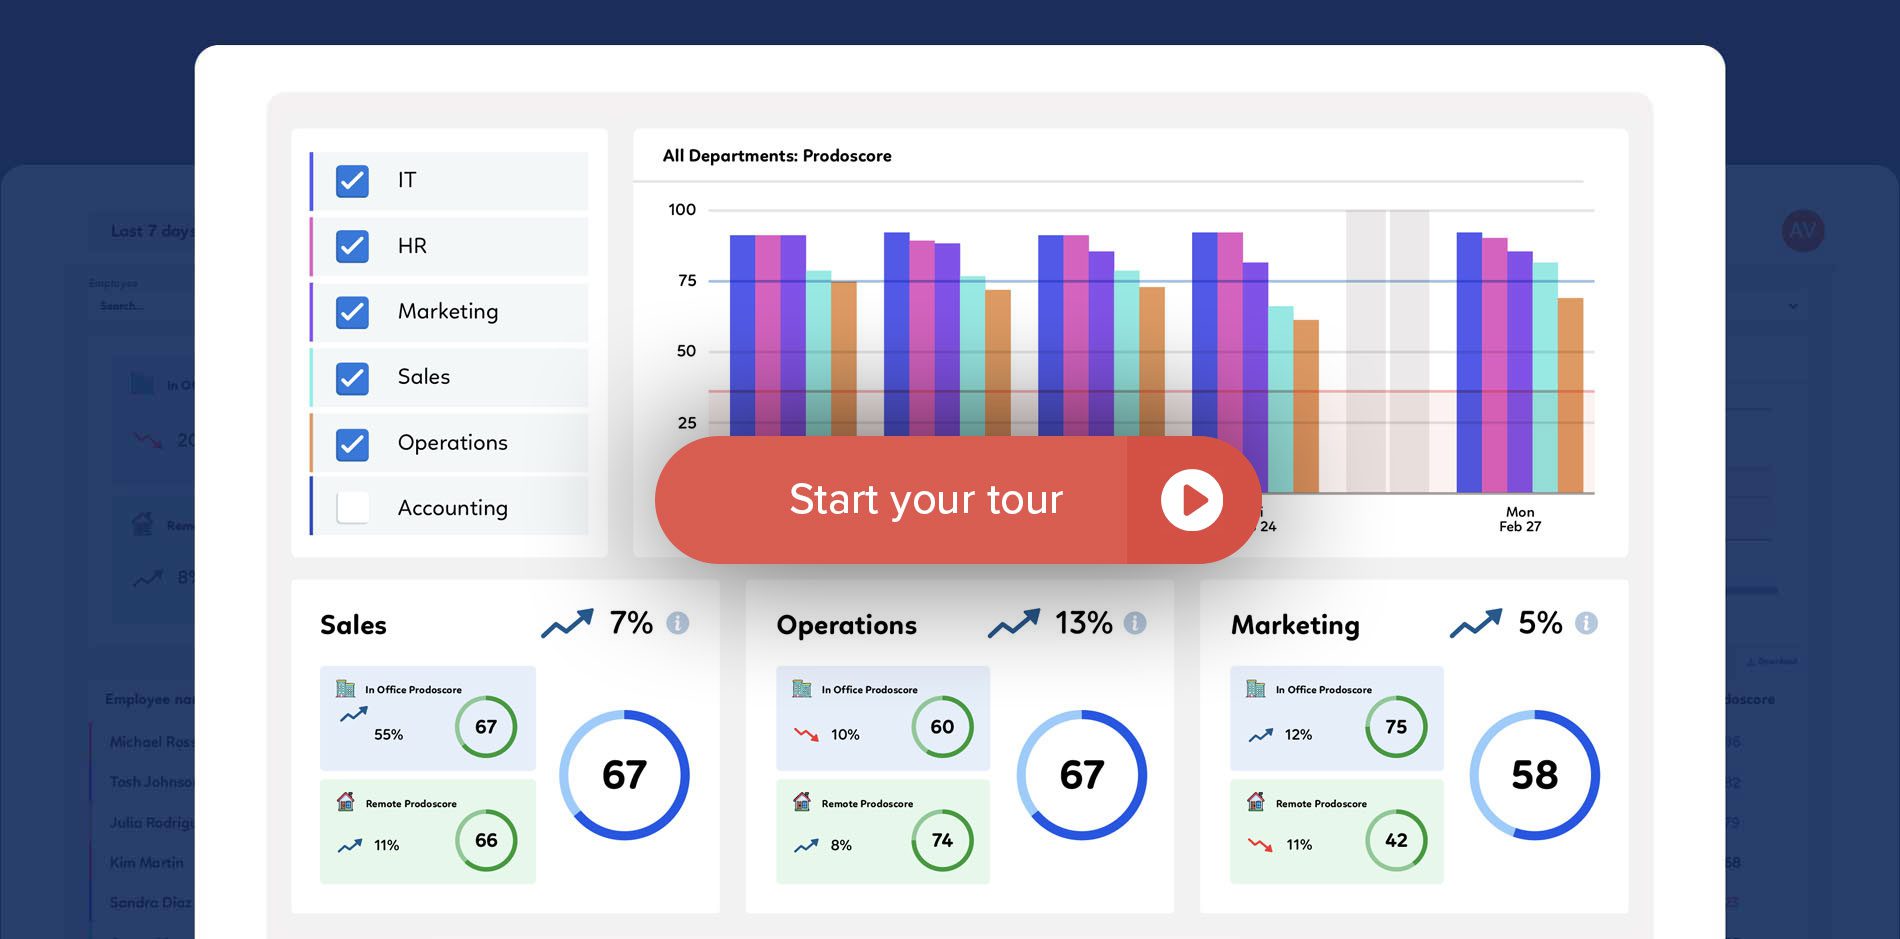
Task: Click Sales Remote Prodoscore house icon
Action: coord(346,801)
